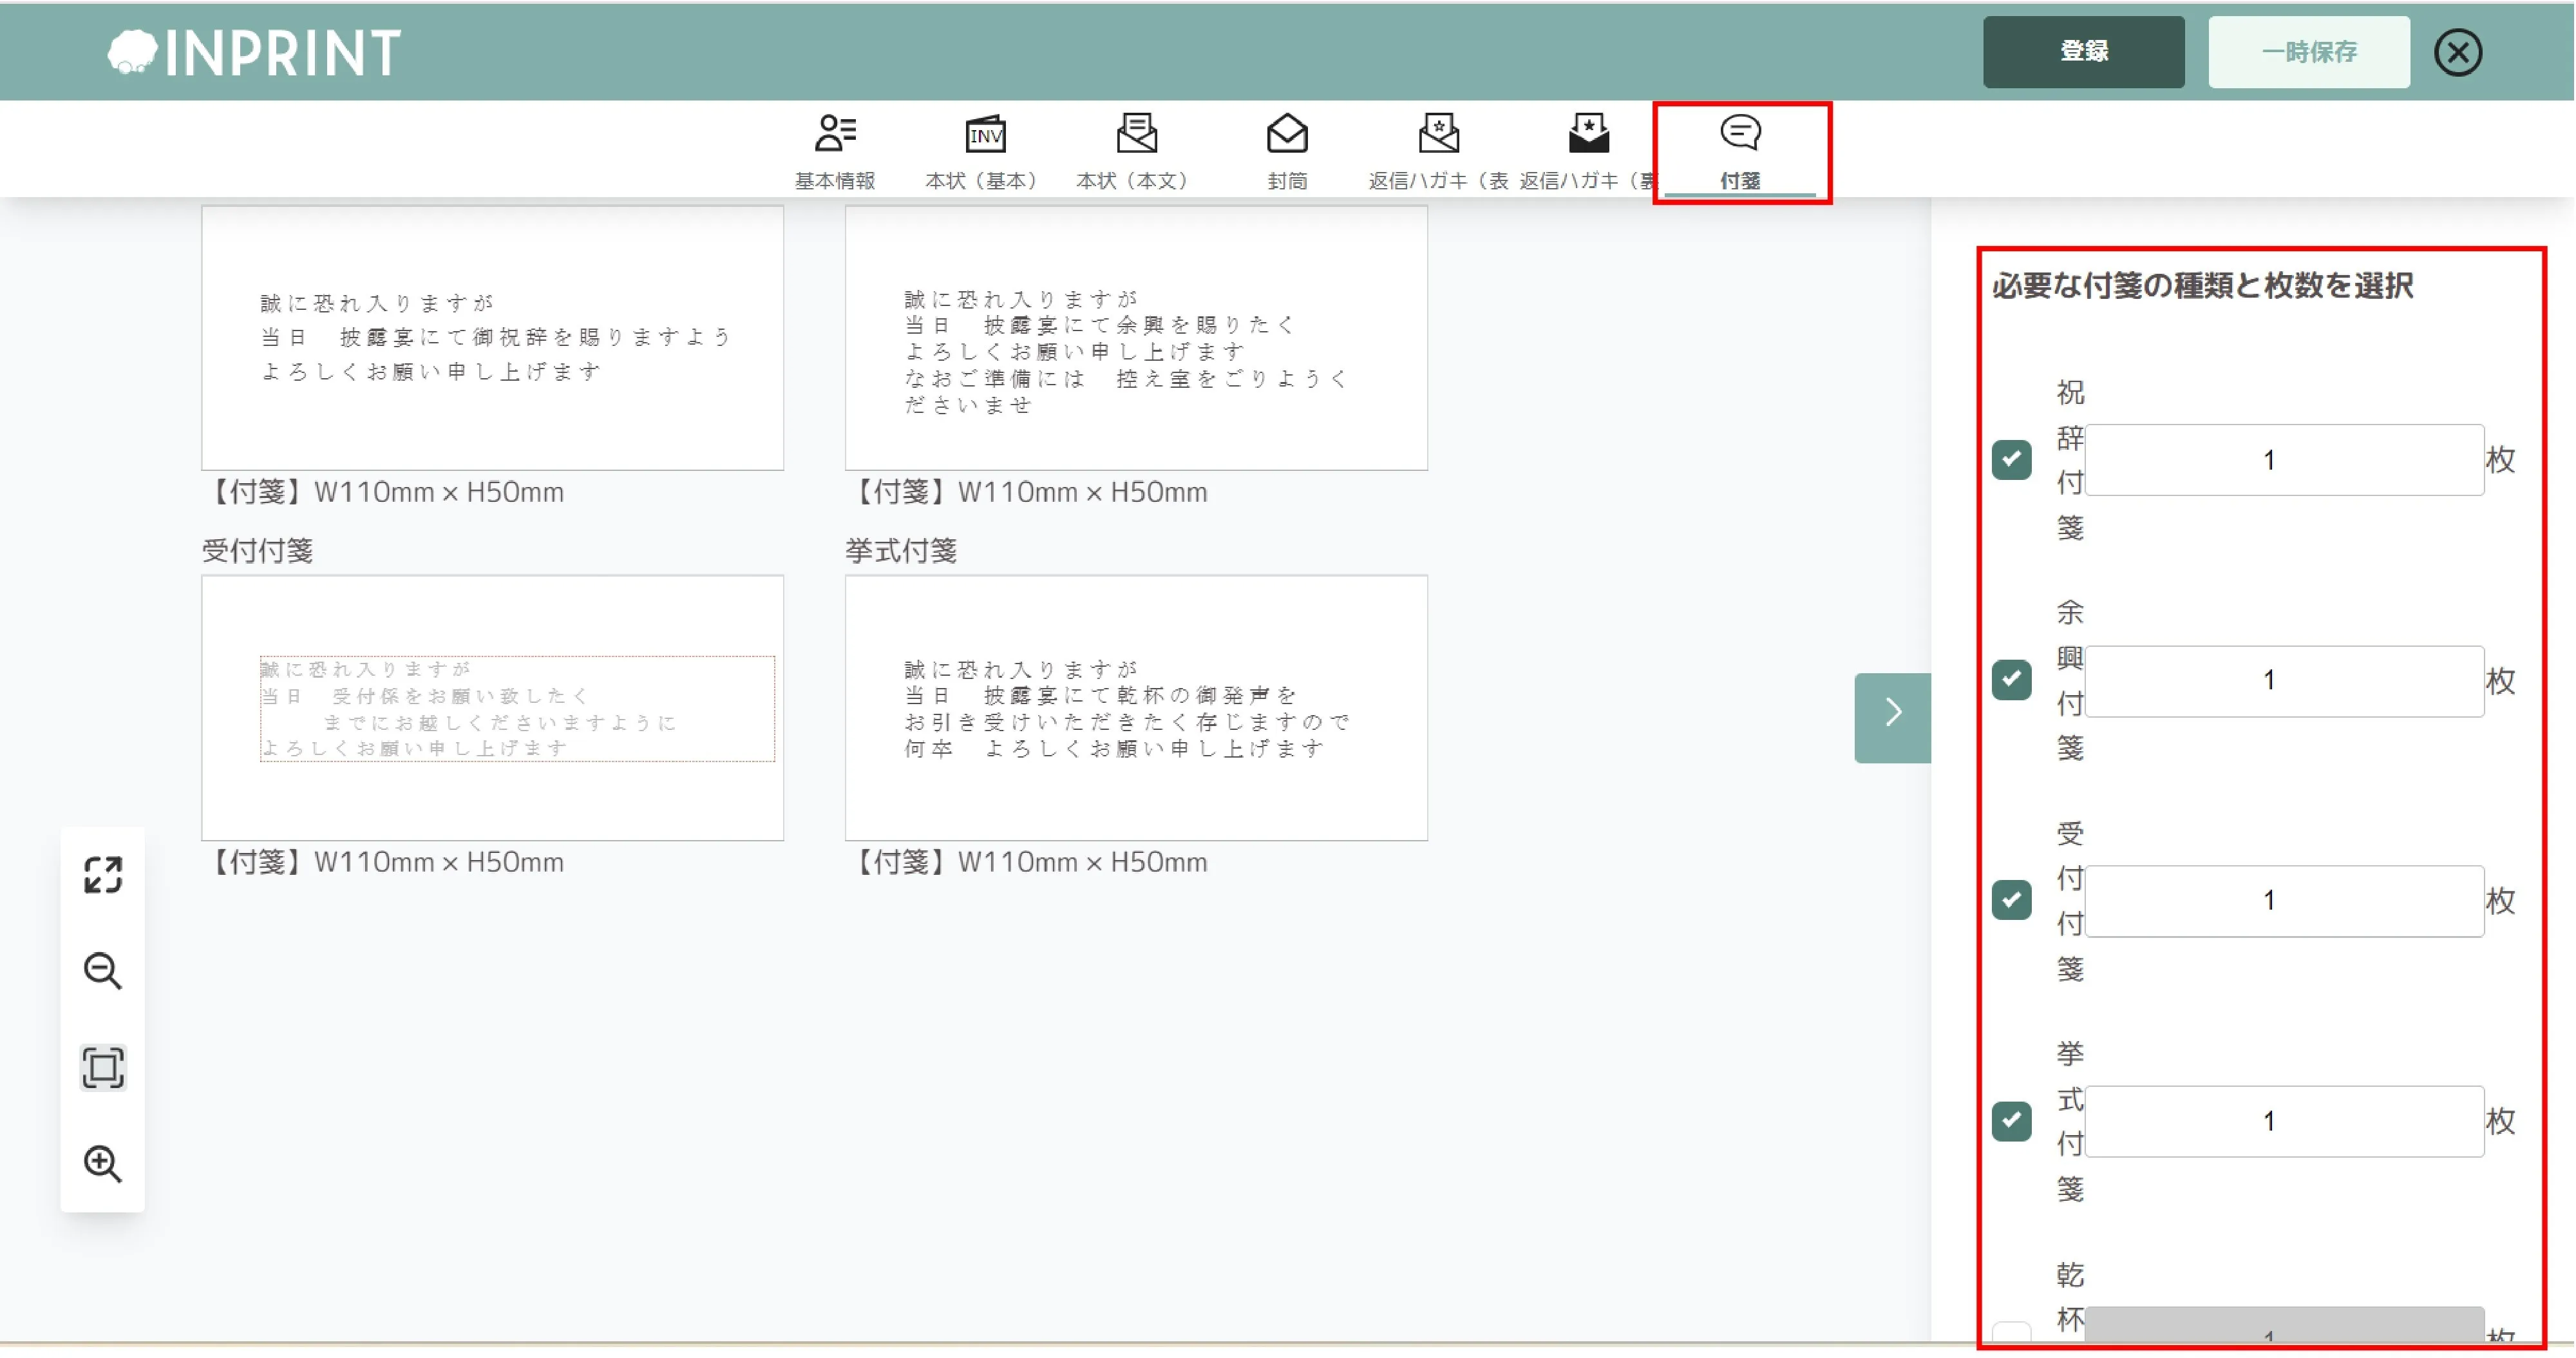Click the INPRINT logo
This screenshot has height=1358, width=2576.
pos(255,52)
